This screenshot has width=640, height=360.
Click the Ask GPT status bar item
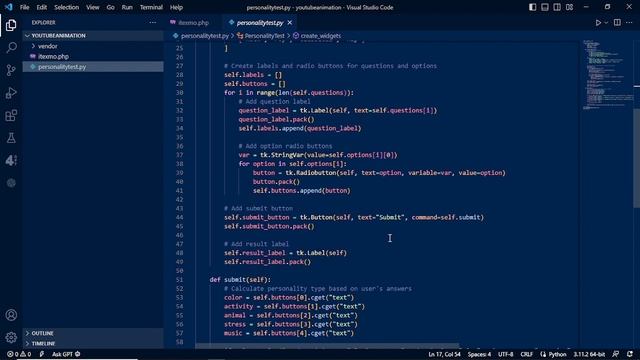click(66, 354)
